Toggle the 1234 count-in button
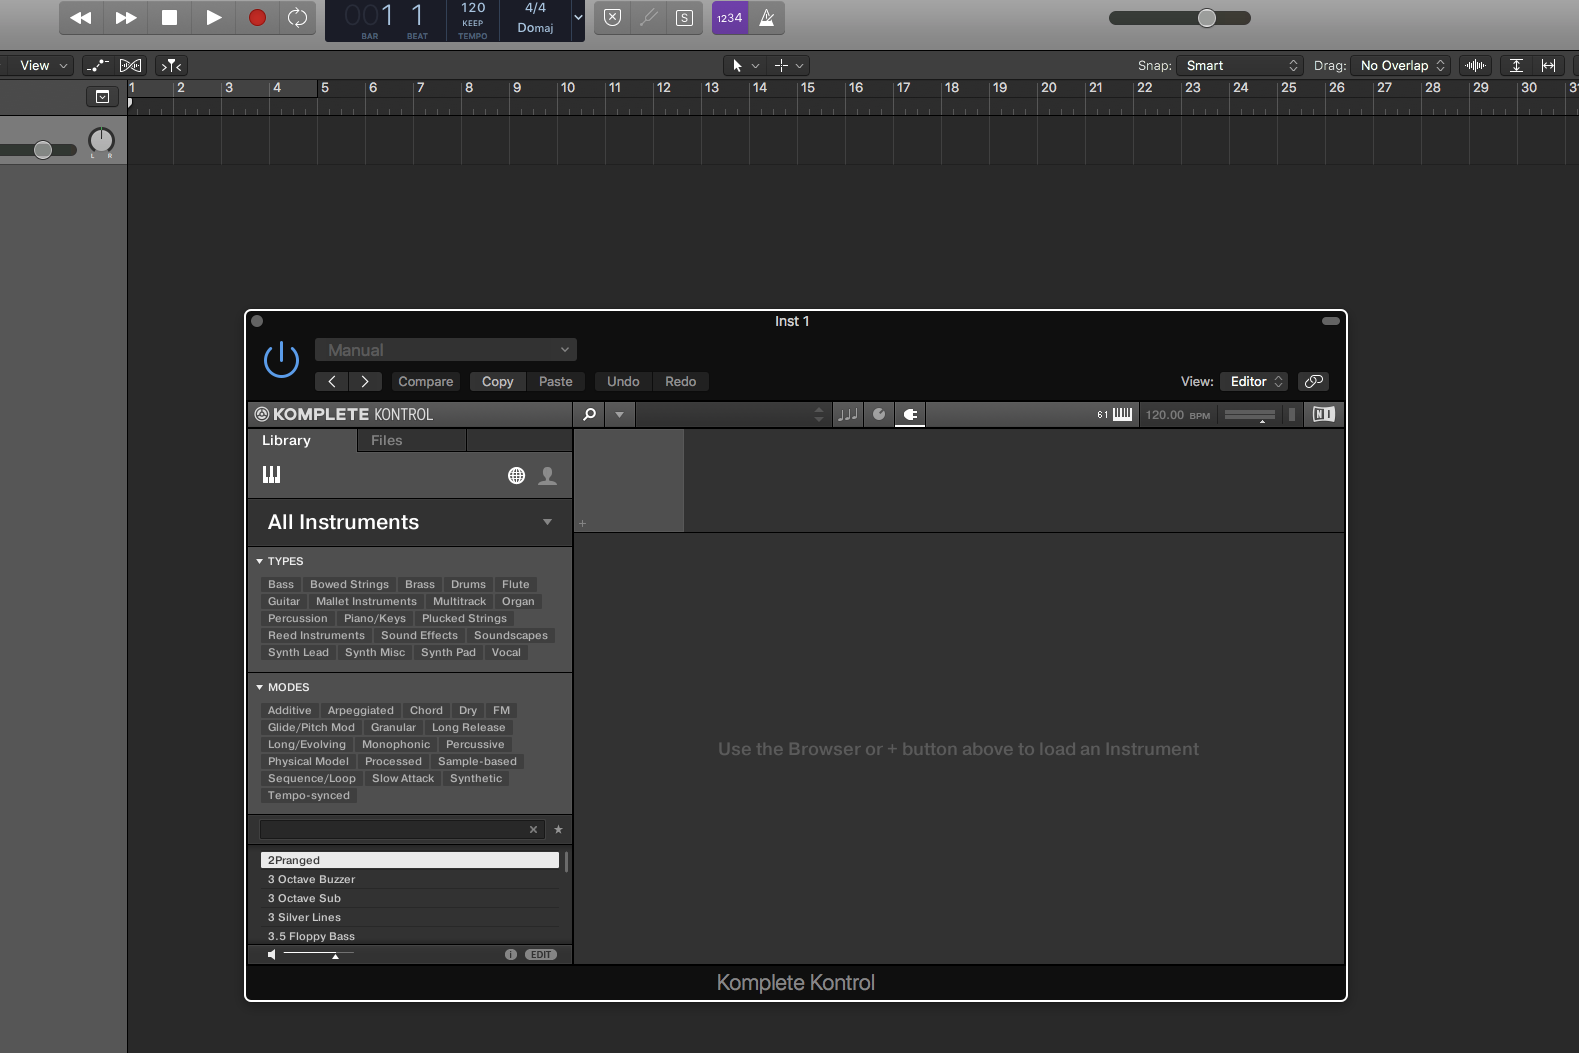The image size is (1579, 1053). pyautogui.click(x=730, y=18)
